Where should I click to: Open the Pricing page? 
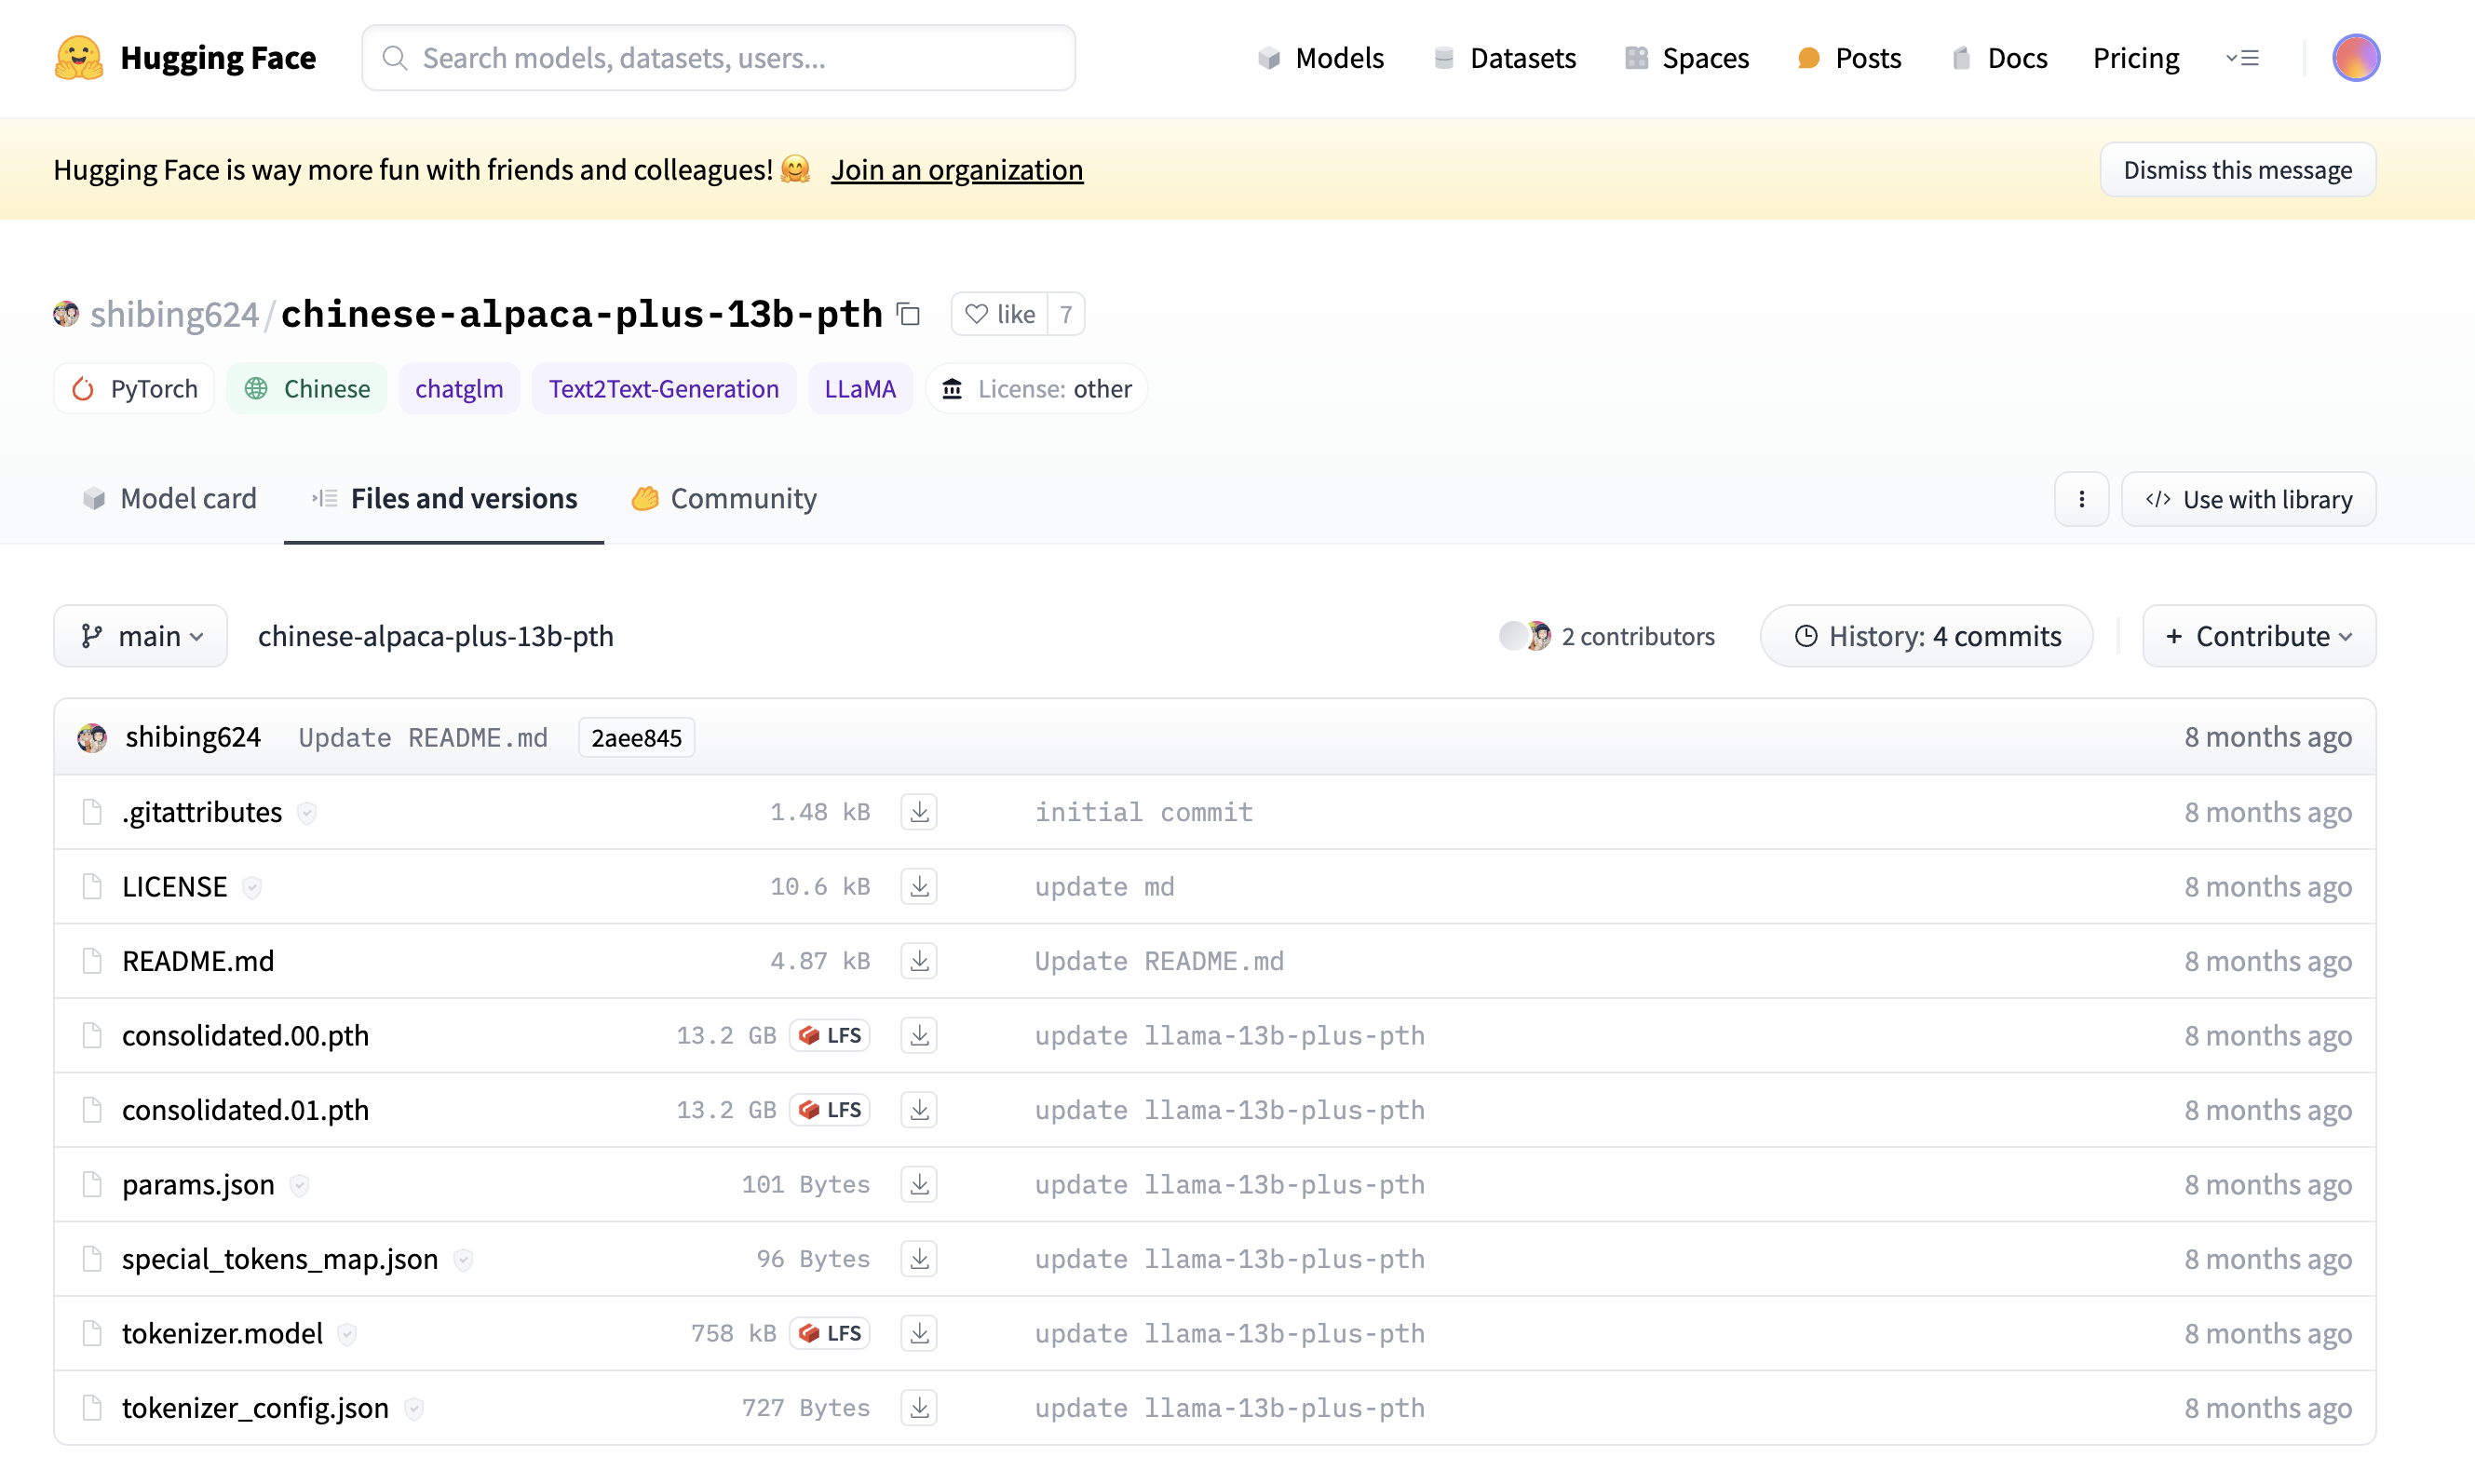pos(2136,58)
